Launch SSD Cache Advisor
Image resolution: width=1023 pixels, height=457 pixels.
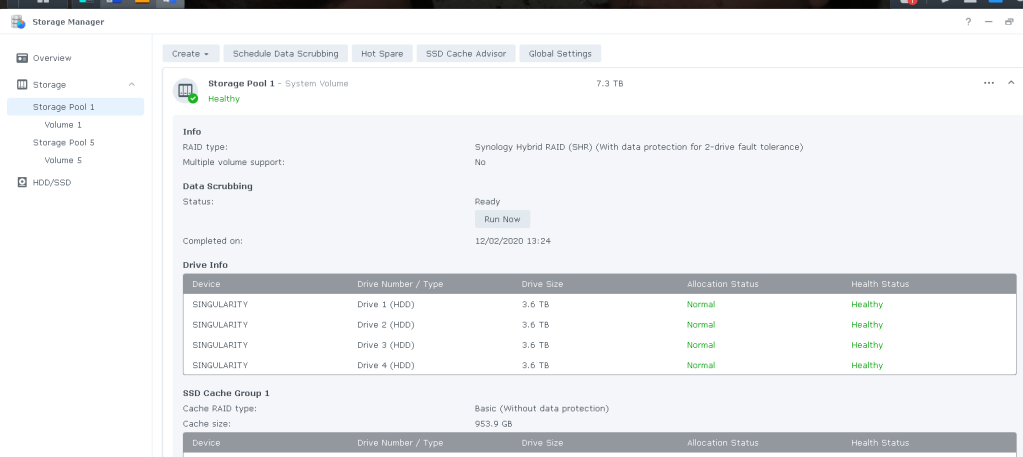coord(466,54)
